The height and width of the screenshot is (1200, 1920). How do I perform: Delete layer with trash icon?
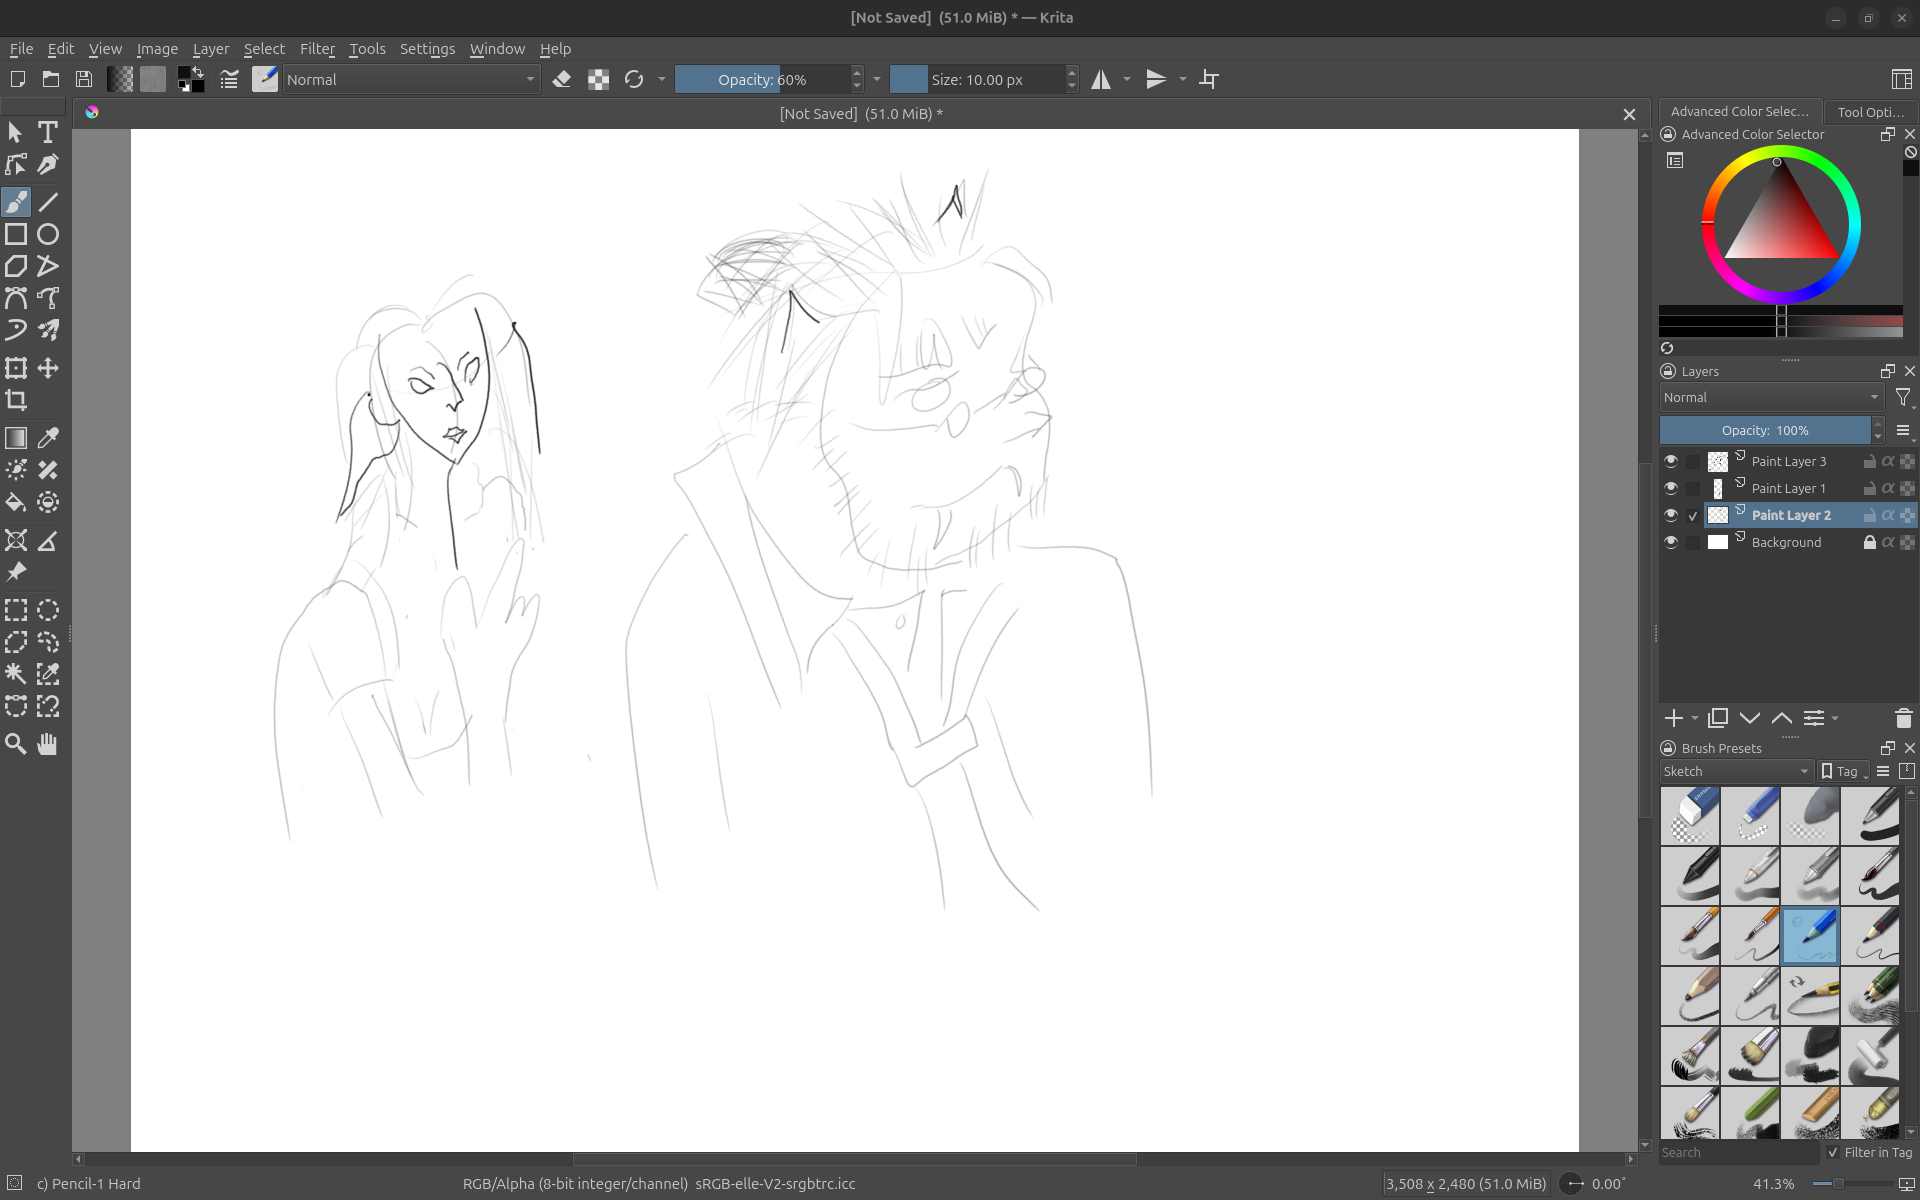coord(1903,718)
